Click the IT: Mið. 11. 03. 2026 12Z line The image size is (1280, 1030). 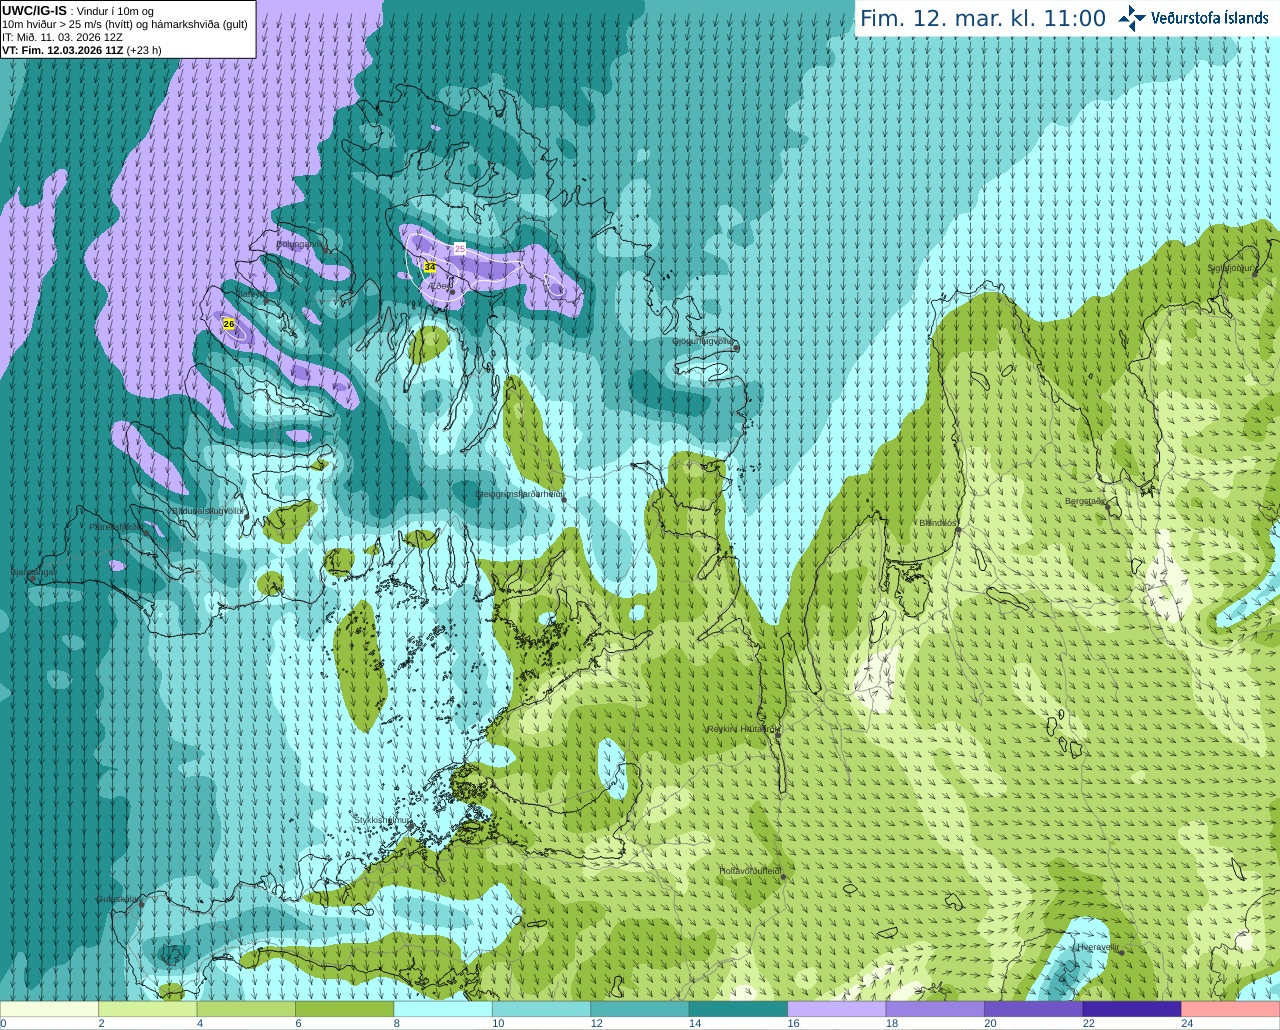click(62, 36)
